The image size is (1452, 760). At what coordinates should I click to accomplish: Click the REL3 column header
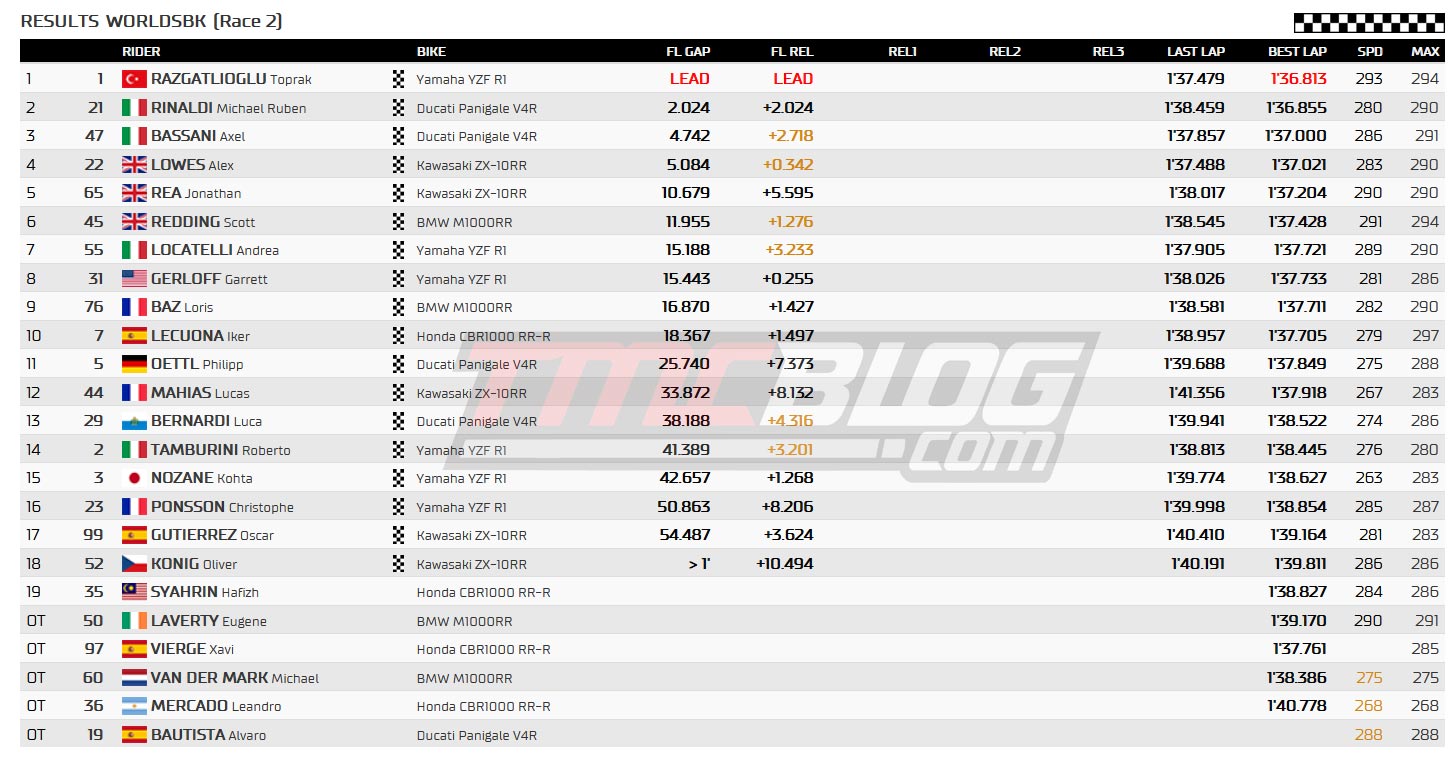coord(1108,51)
